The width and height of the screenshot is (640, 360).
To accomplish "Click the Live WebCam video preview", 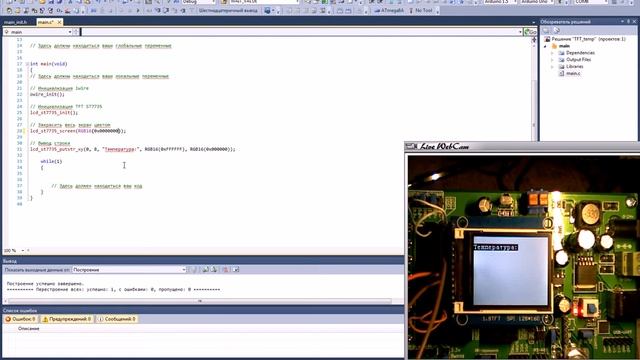I will point(524,257).
